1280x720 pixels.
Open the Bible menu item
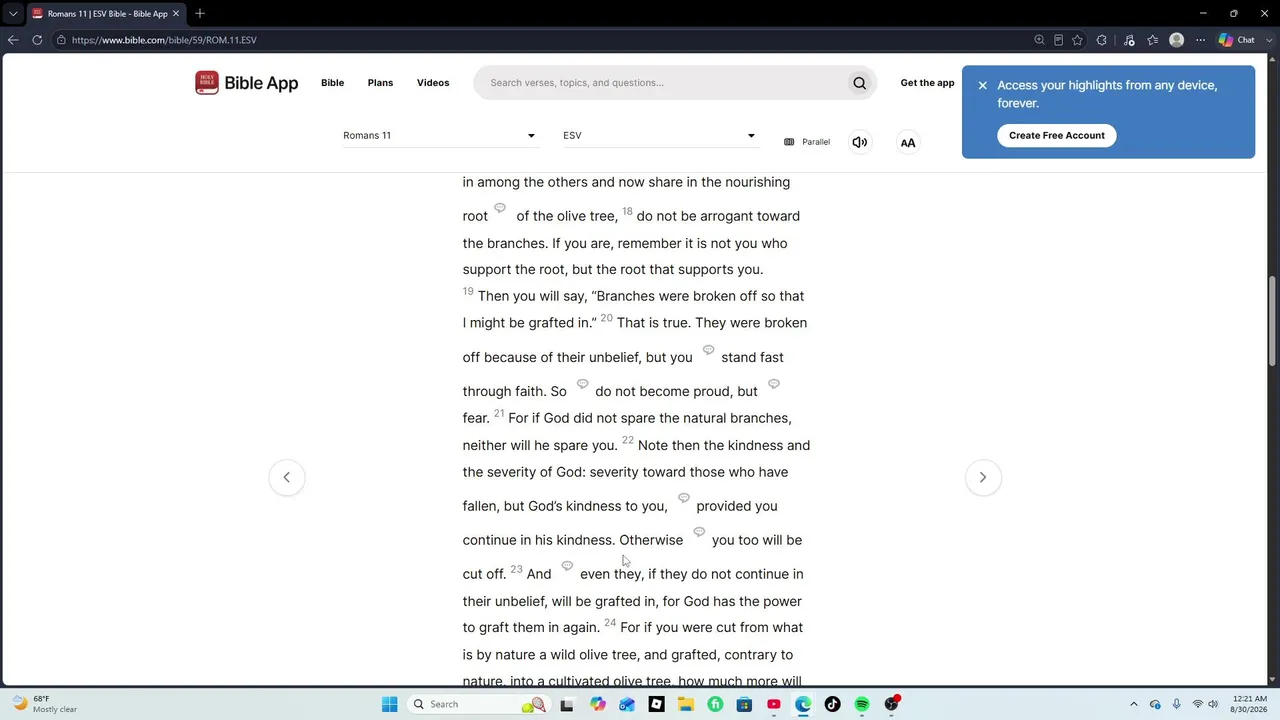332,83
